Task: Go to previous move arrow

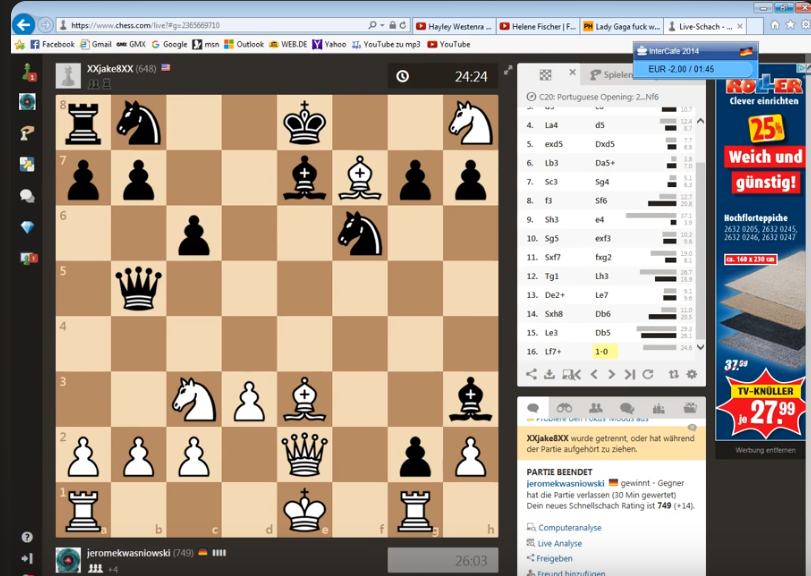Action: click(x=594, y=374)
